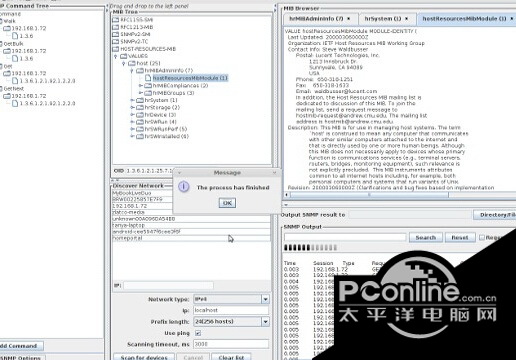
Task: Click the Clear list button
Action: 231,357
